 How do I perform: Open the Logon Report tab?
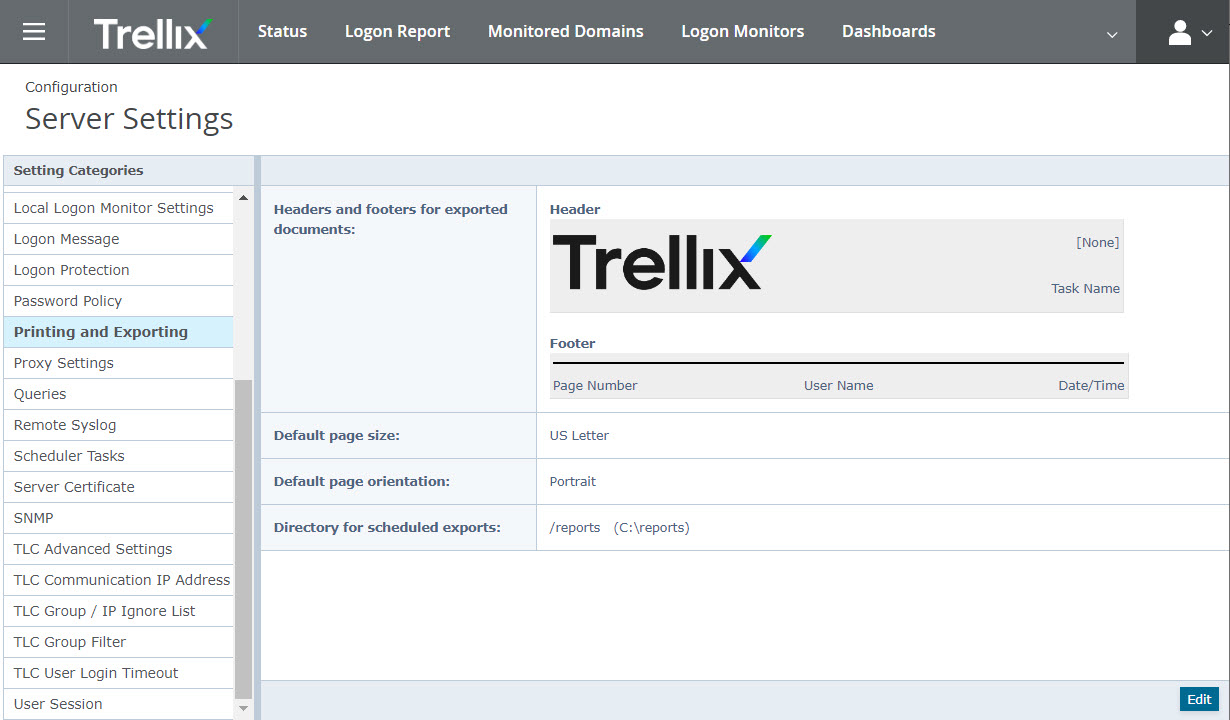tap(397, 31)
